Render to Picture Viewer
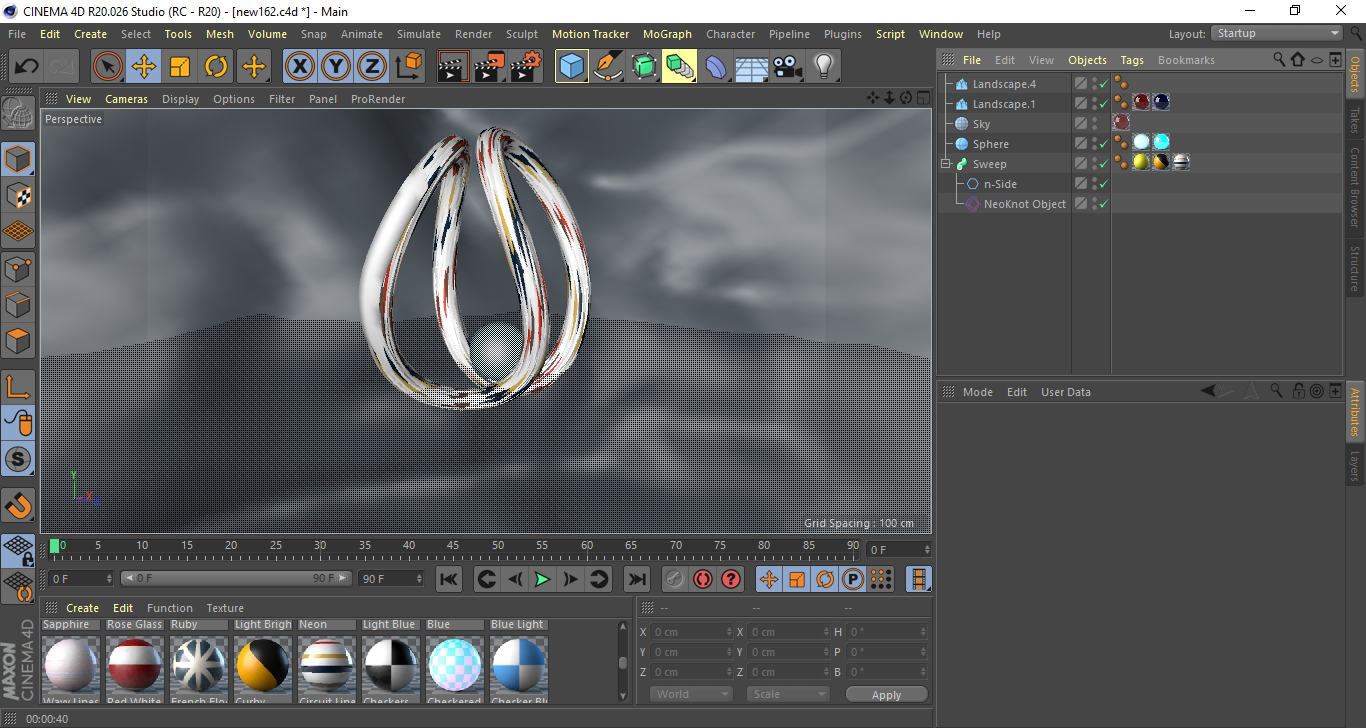1366x728 pixels. [x=490, y=67]
